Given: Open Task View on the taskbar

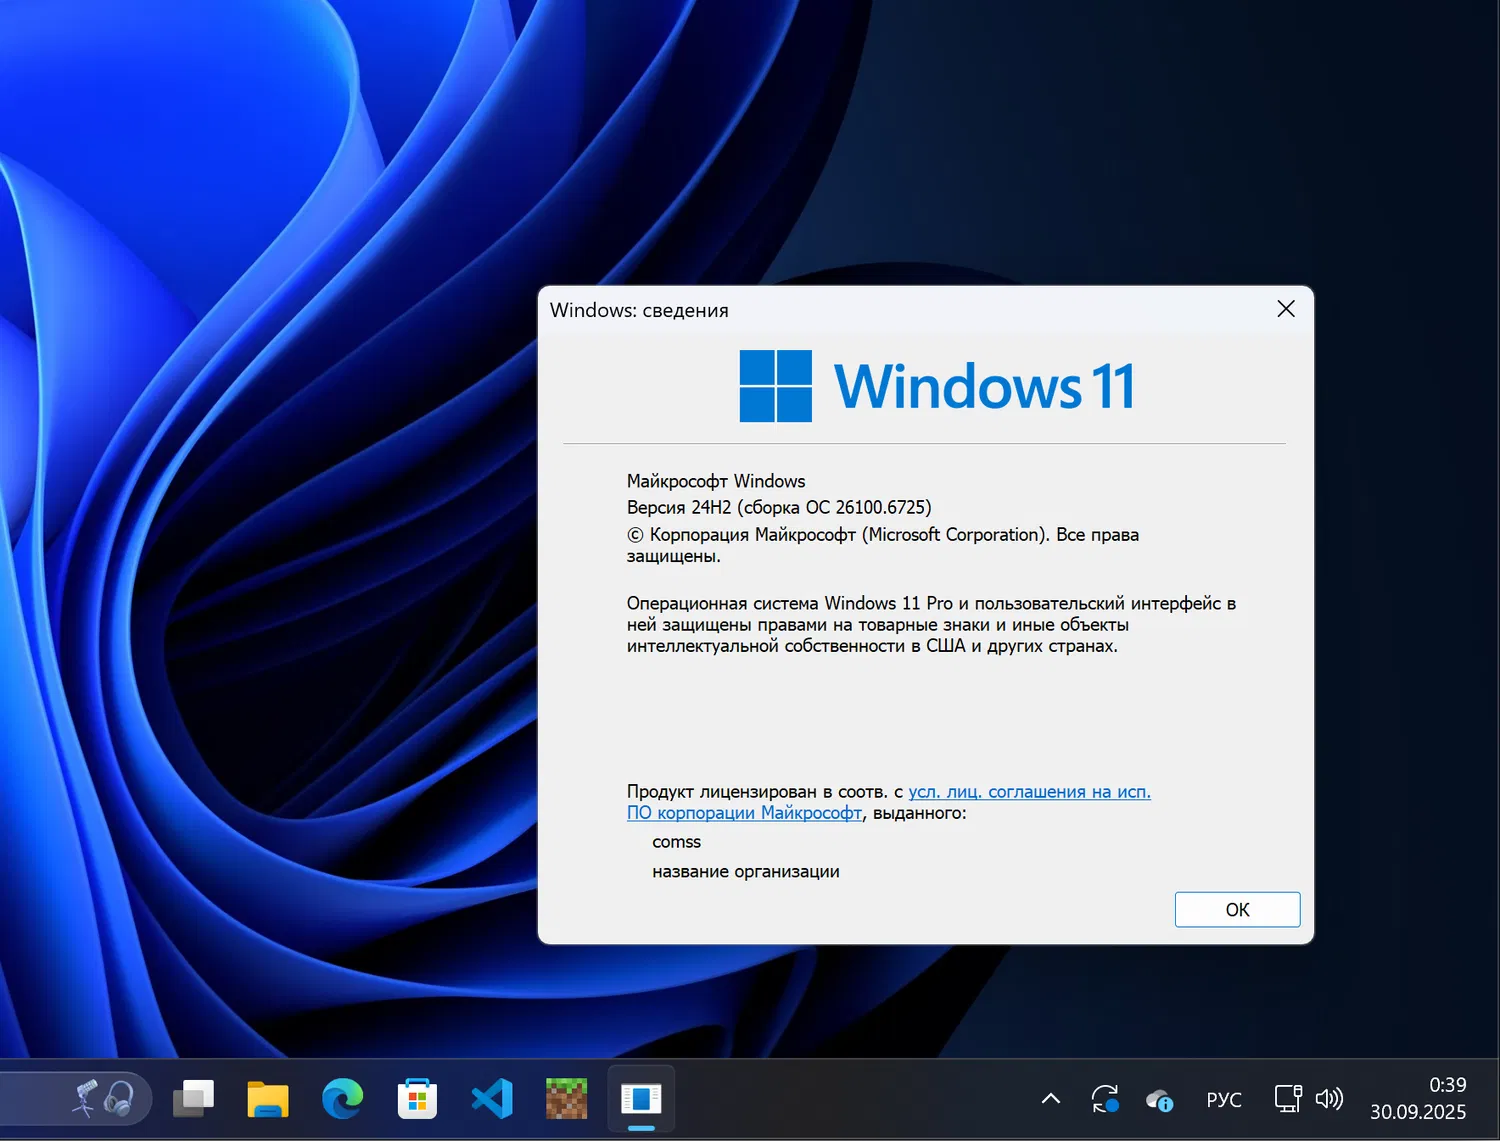Looking at the screenshot, I should point(193,1098).
